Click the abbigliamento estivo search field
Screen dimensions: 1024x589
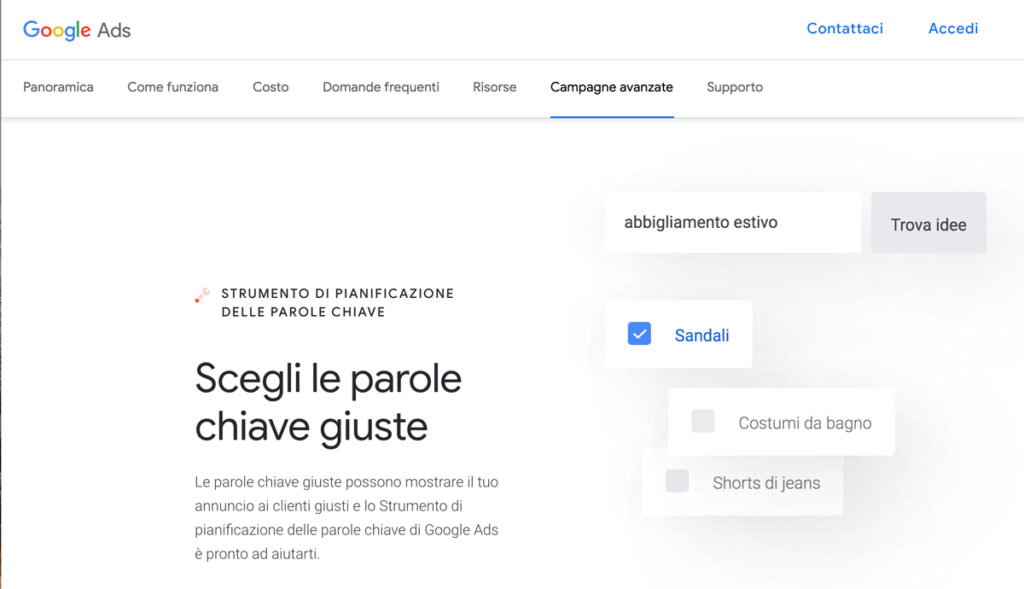[x=732, y=222]
